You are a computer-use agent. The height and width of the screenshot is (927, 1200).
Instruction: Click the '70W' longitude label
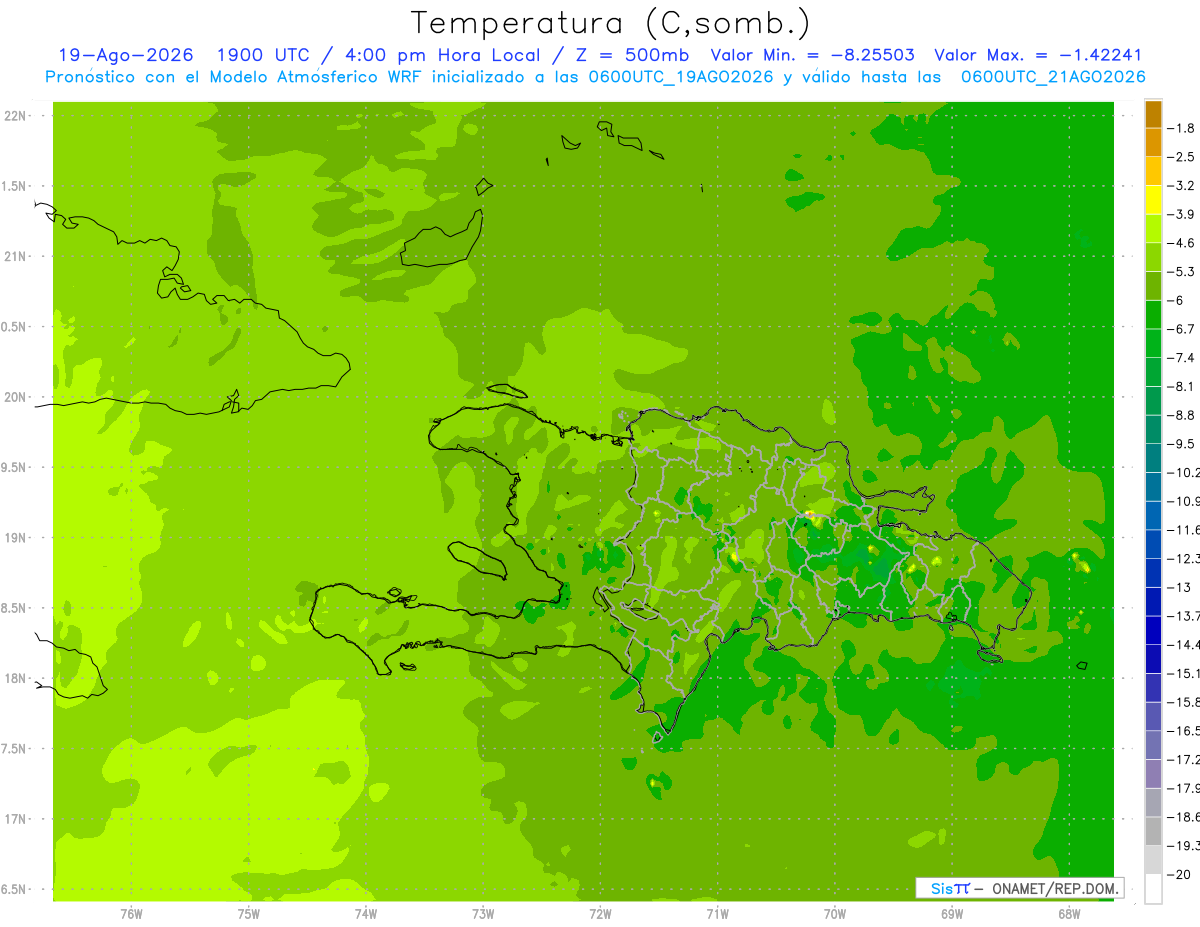click(835, 914)
